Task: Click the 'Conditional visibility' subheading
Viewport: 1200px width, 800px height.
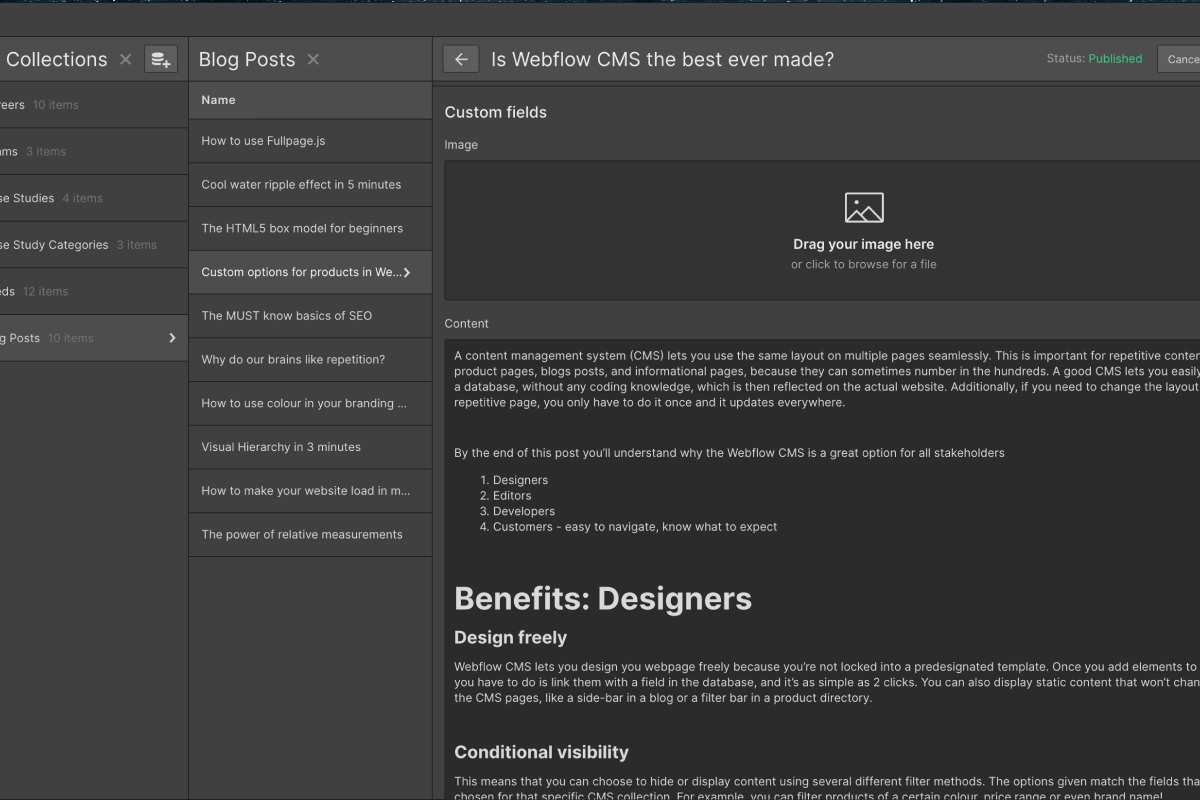Action: (541, 753)
